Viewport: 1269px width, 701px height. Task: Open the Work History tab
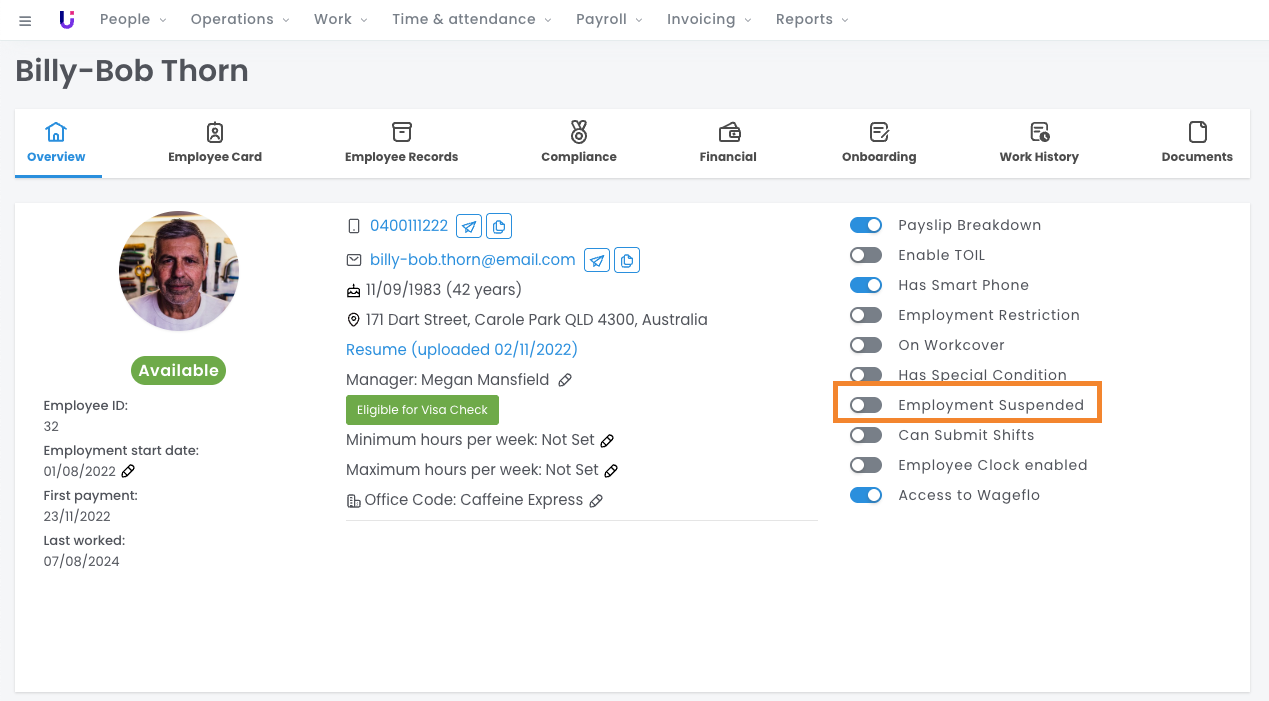pyautogui.click(x=1039, y=143)
